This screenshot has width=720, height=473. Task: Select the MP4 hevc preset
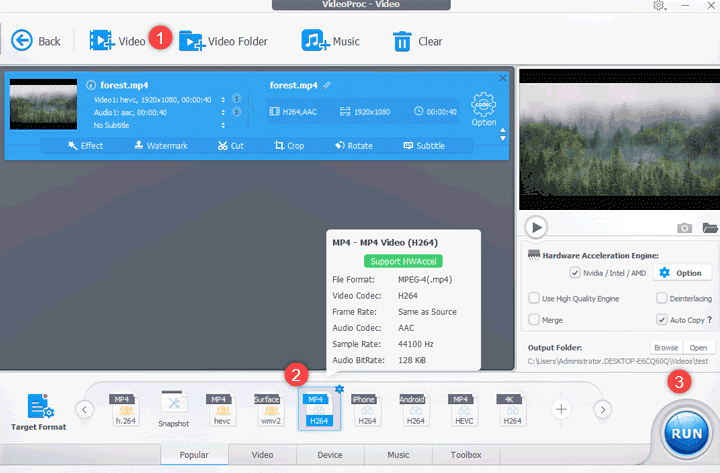221,410
